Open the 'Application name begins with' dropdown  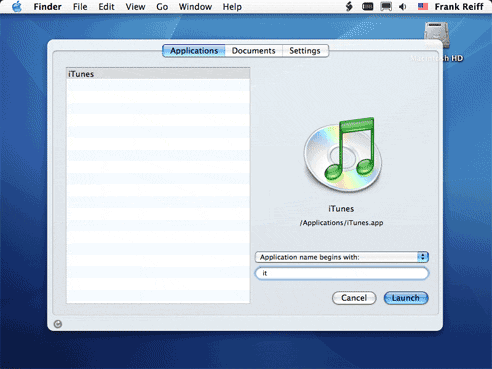click(341, 257)
